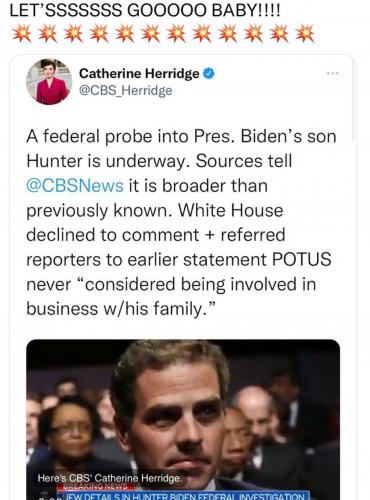370x500 pixels.
Task: Open the @CBSNews mention link
Action: click(75, 186)
